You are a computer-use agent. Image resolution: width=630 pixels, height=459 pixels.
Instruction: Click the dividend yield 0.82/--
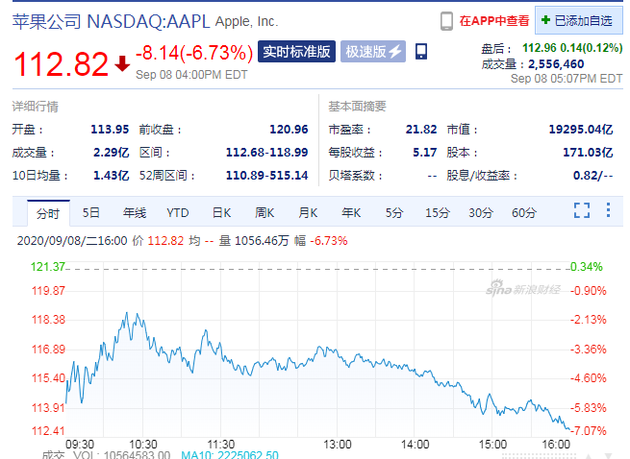pyautogui.click(x=593, y=176)
